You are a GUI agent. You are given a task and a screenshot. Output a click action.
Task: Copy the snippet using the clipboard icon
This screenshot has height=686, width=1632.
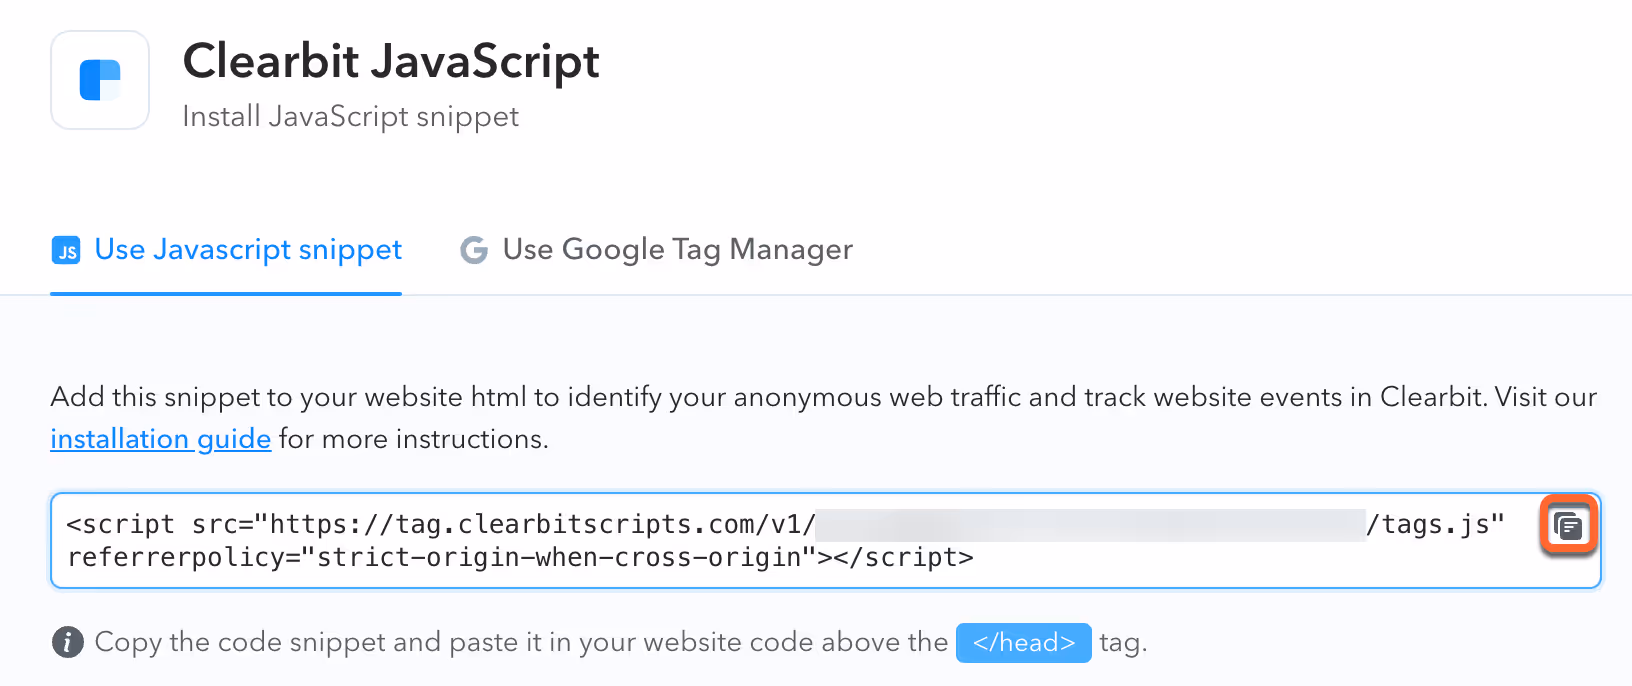click(1568, 525)
